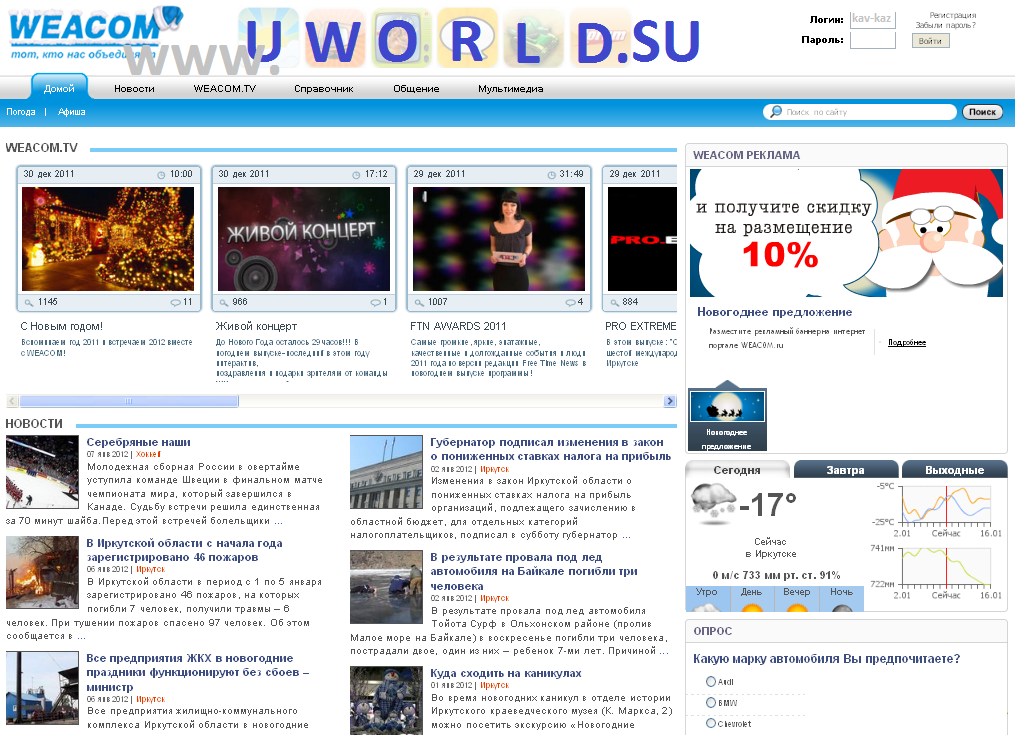This screenshot has width=1015, height=735.
Task: Open the Регистрация link
Action: coord(953,15)
